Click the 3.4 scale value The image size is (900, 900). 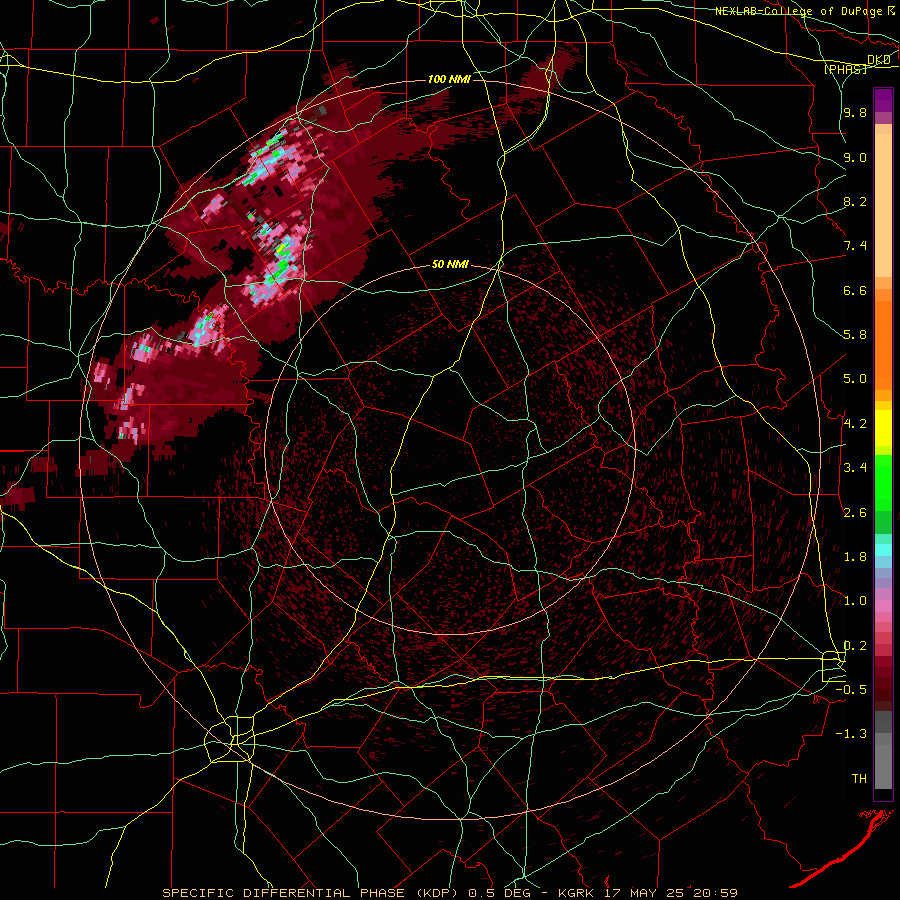(x=855, y=468)
